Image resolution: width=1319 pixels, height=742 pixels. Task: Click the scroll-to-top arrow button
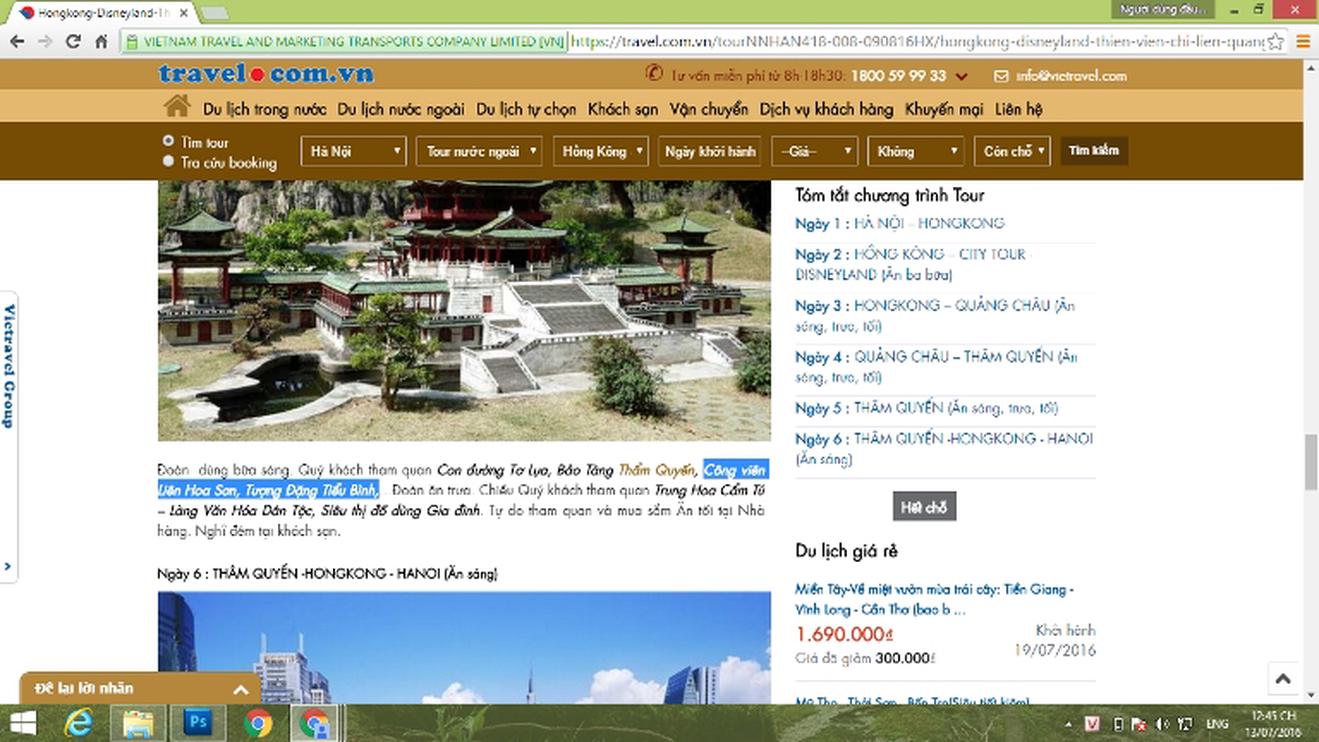(1283, 679)
